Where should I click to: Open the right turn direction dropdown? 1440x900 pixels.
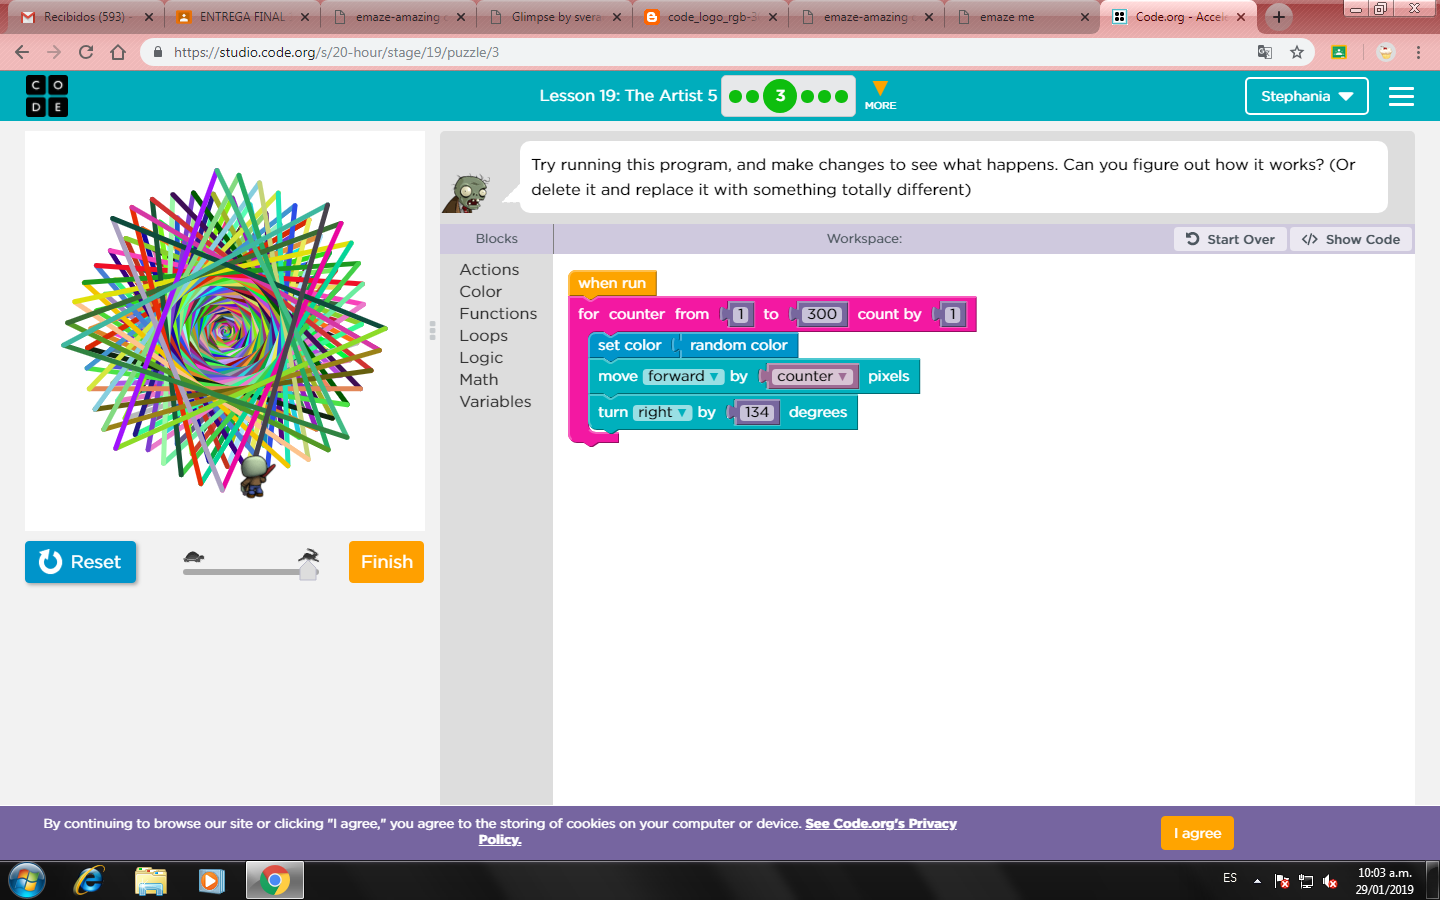click(662, 412)
